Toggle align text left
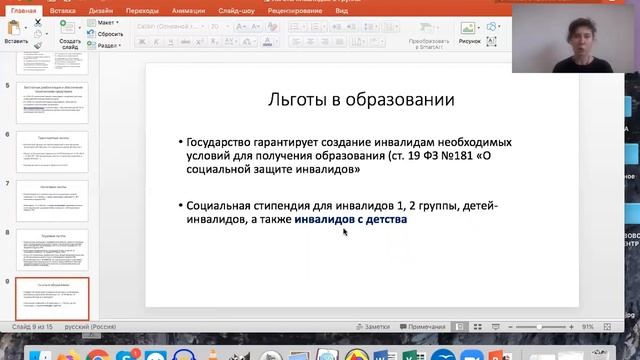Screen dimensions: 640x360 (296, 42)
